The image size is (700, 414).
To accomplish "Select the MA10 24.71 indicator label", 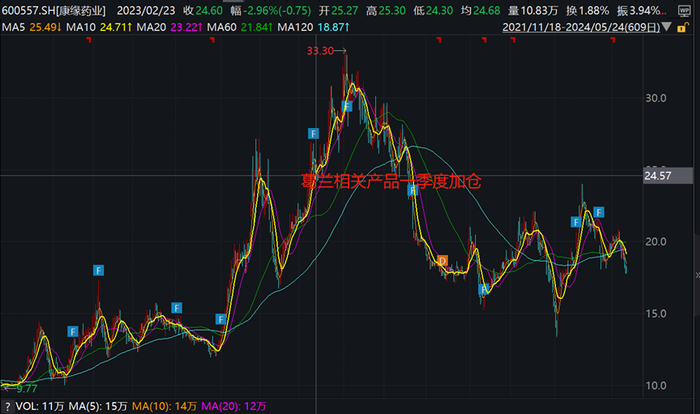I will 99,27.
